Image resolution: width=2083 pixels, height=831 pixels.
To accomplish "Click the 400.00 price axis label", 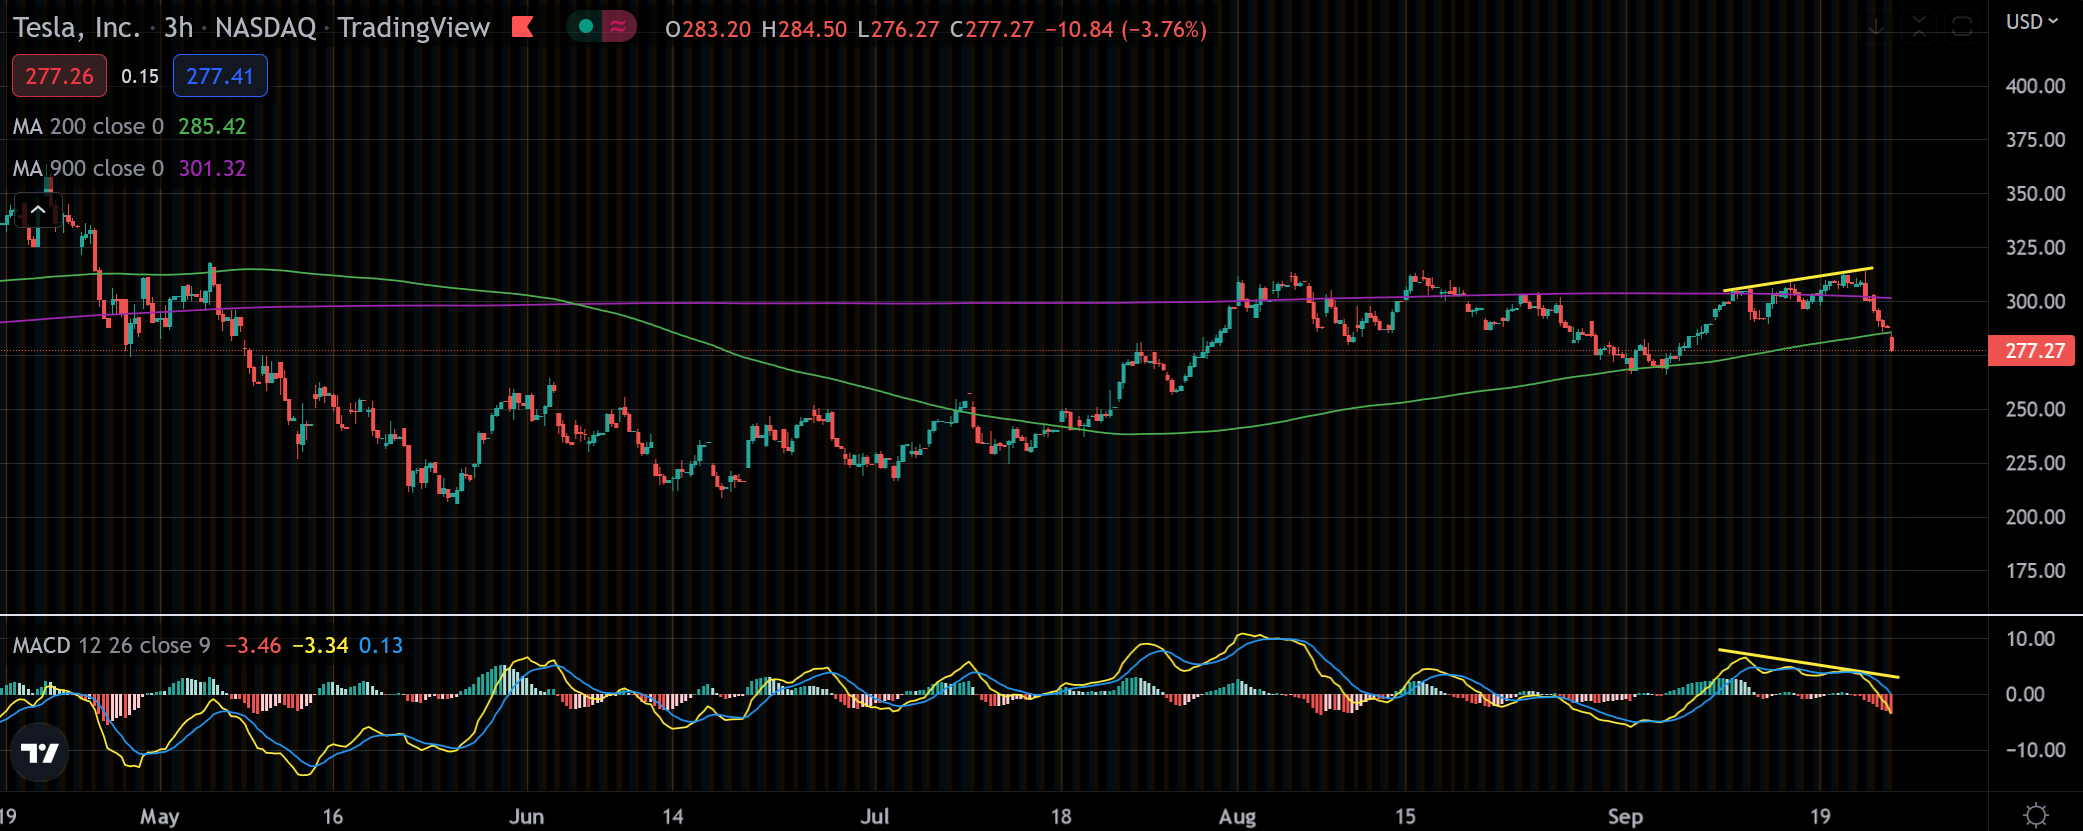I will [x=2035, y=86].
